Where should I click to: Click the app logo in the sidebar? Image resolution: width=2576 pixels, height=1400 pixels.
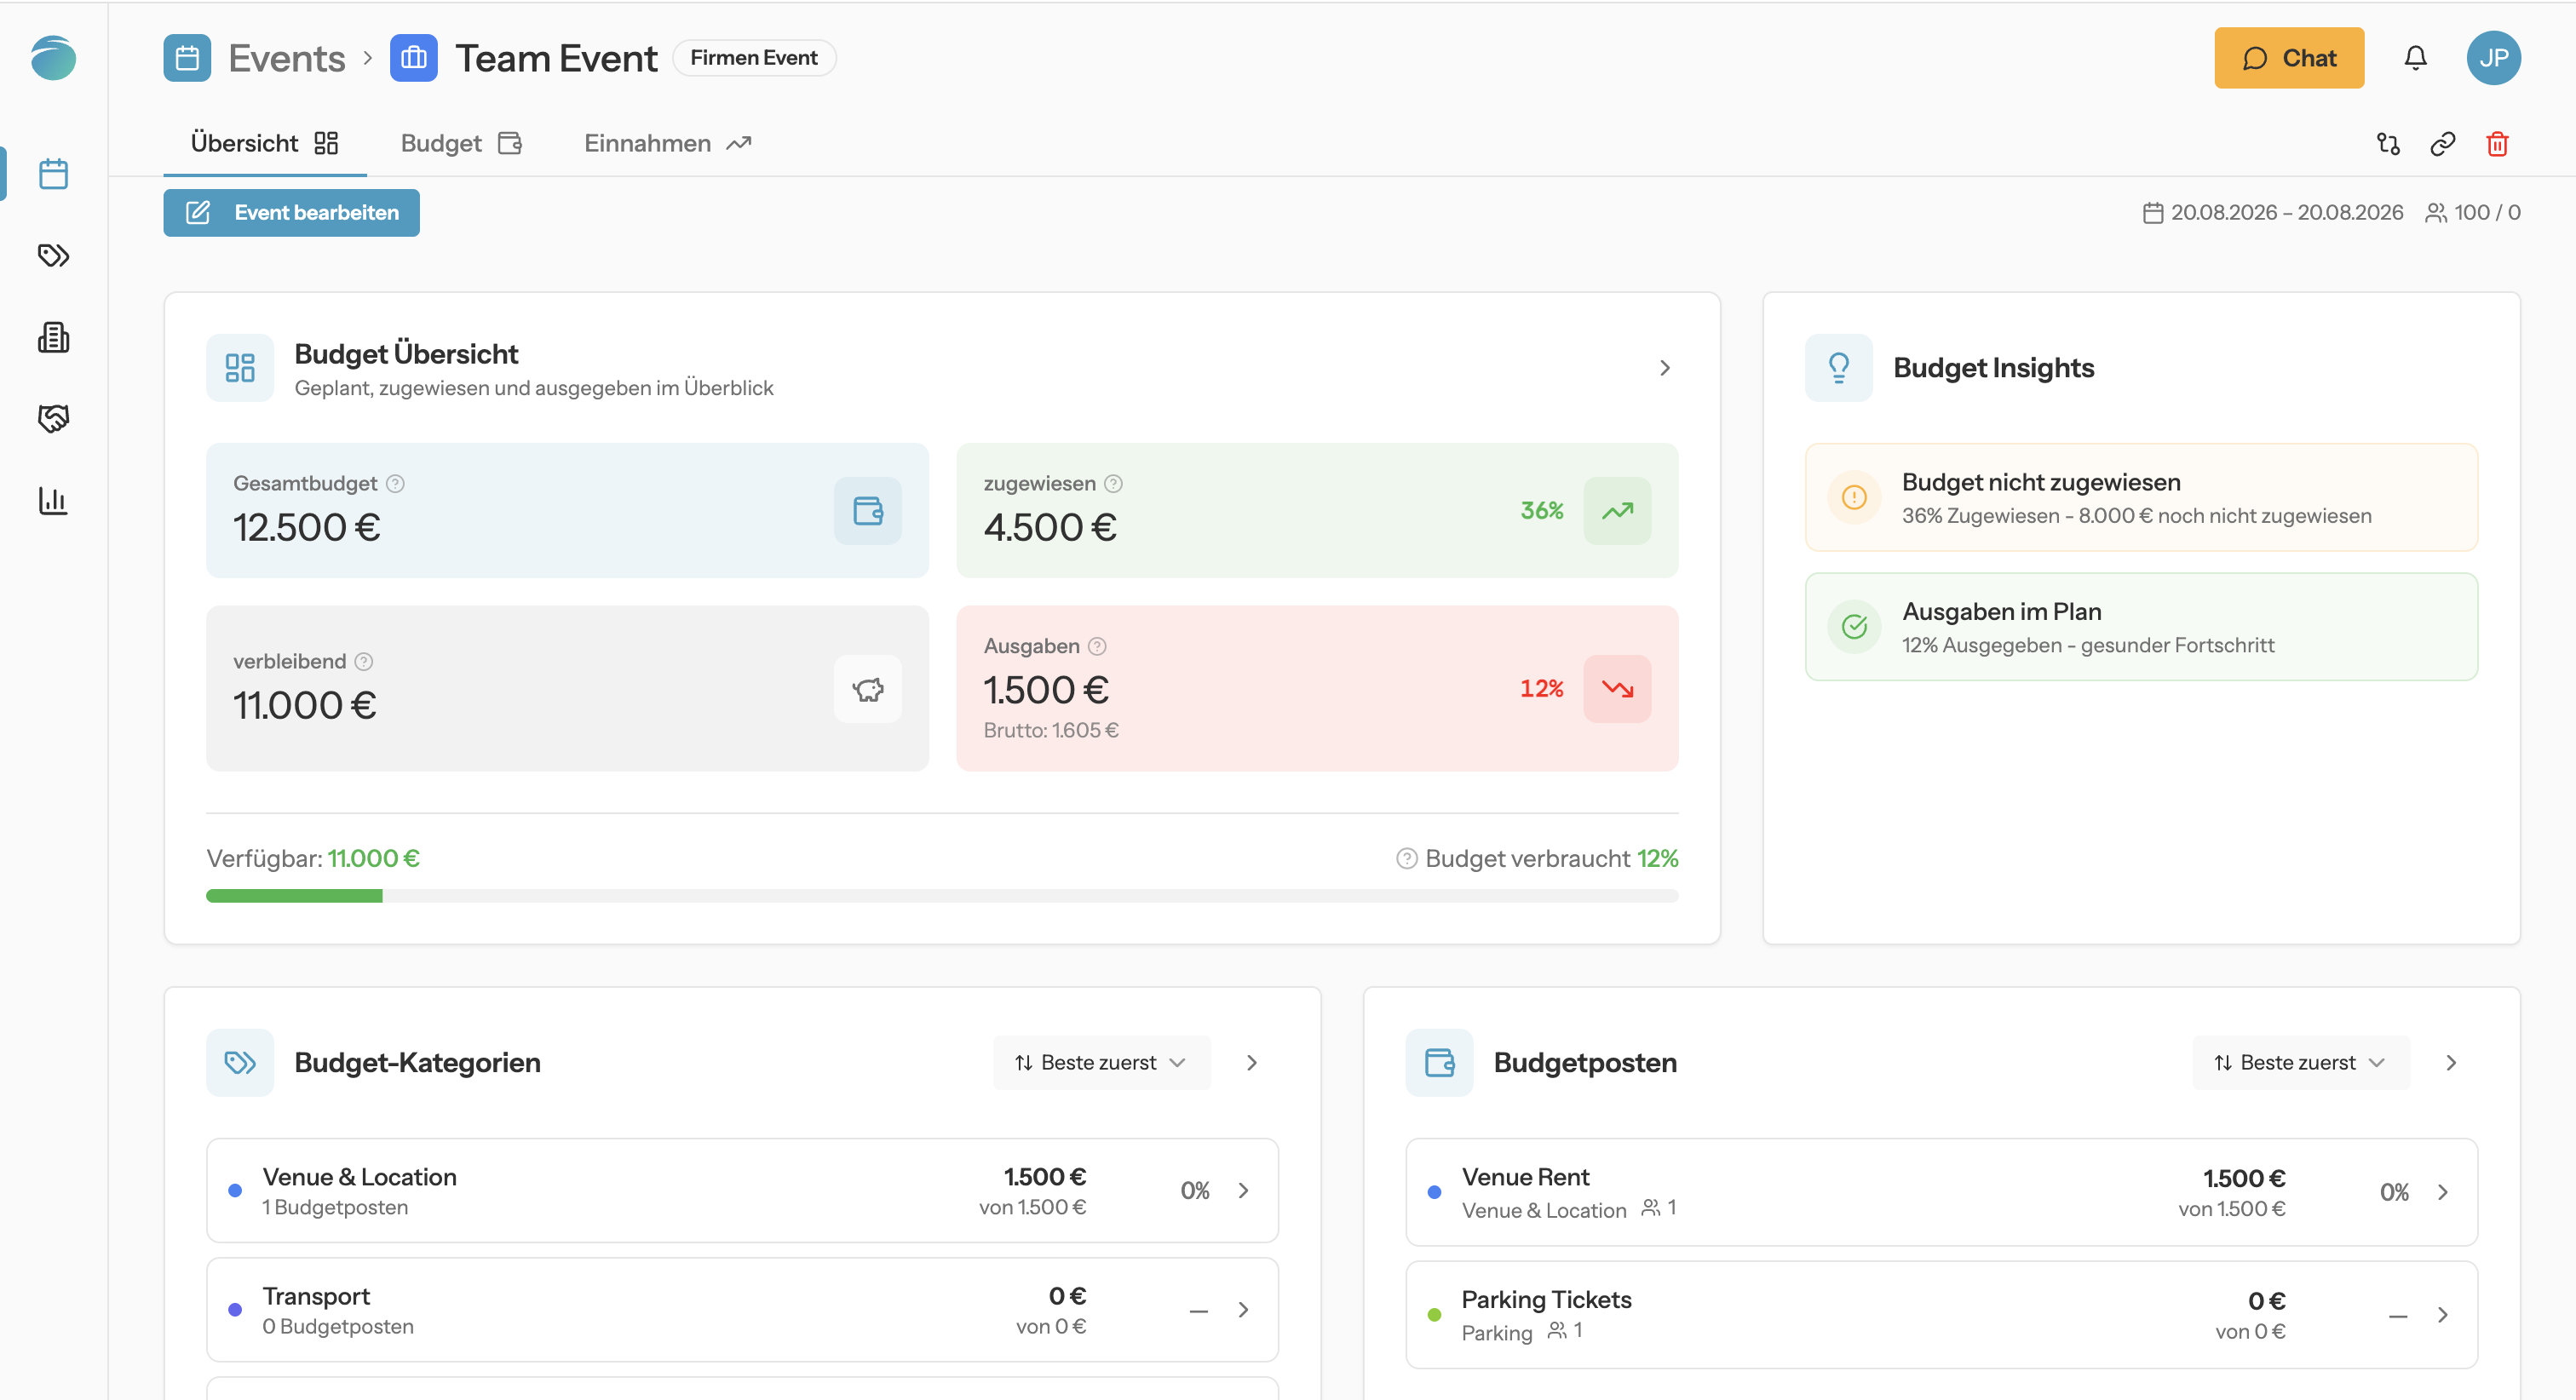click(53, 58)
